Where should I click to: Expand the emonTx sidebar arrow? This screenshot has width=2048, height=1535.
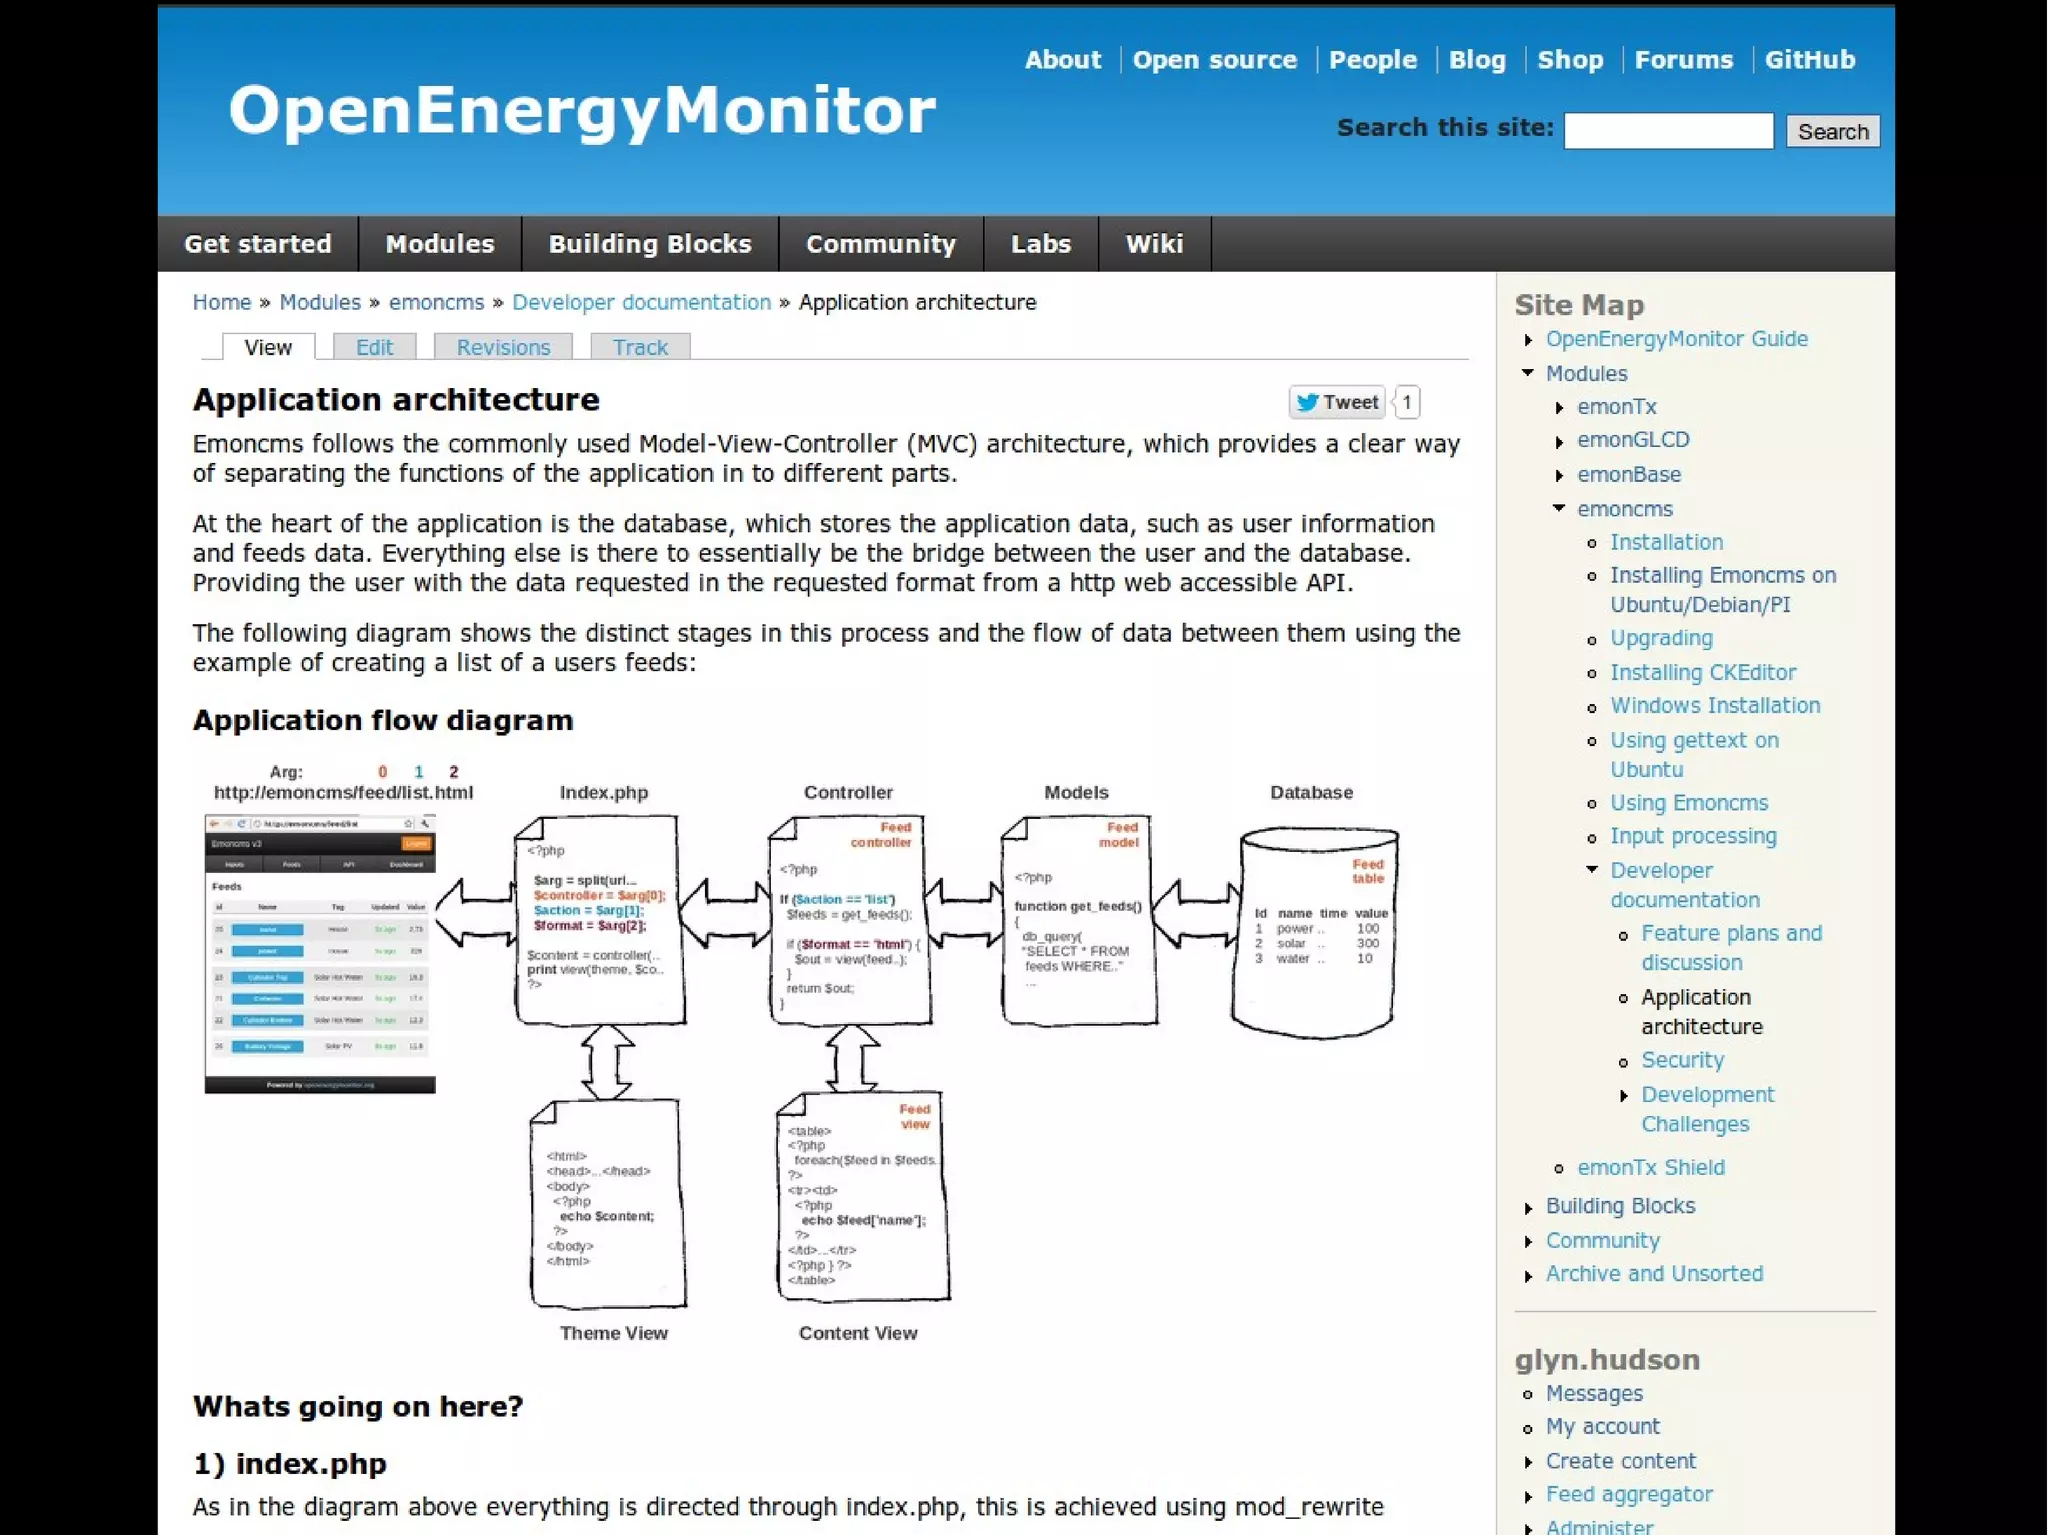[1559, 408]
